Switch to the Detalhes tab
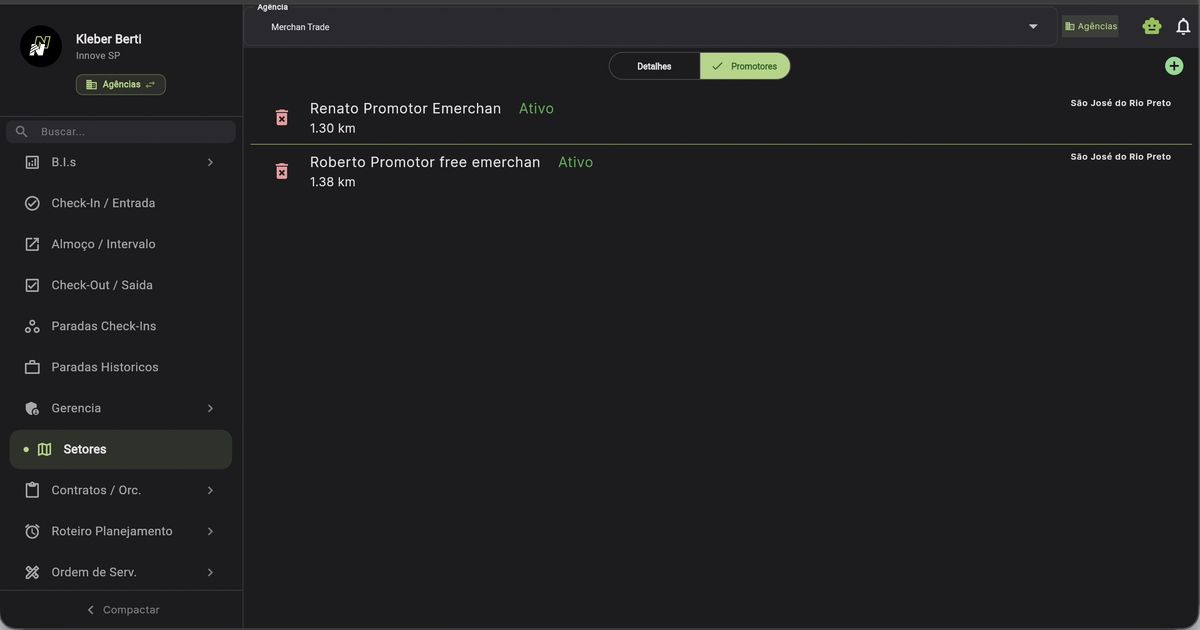 pyautogui.click(x=654, y=66)
